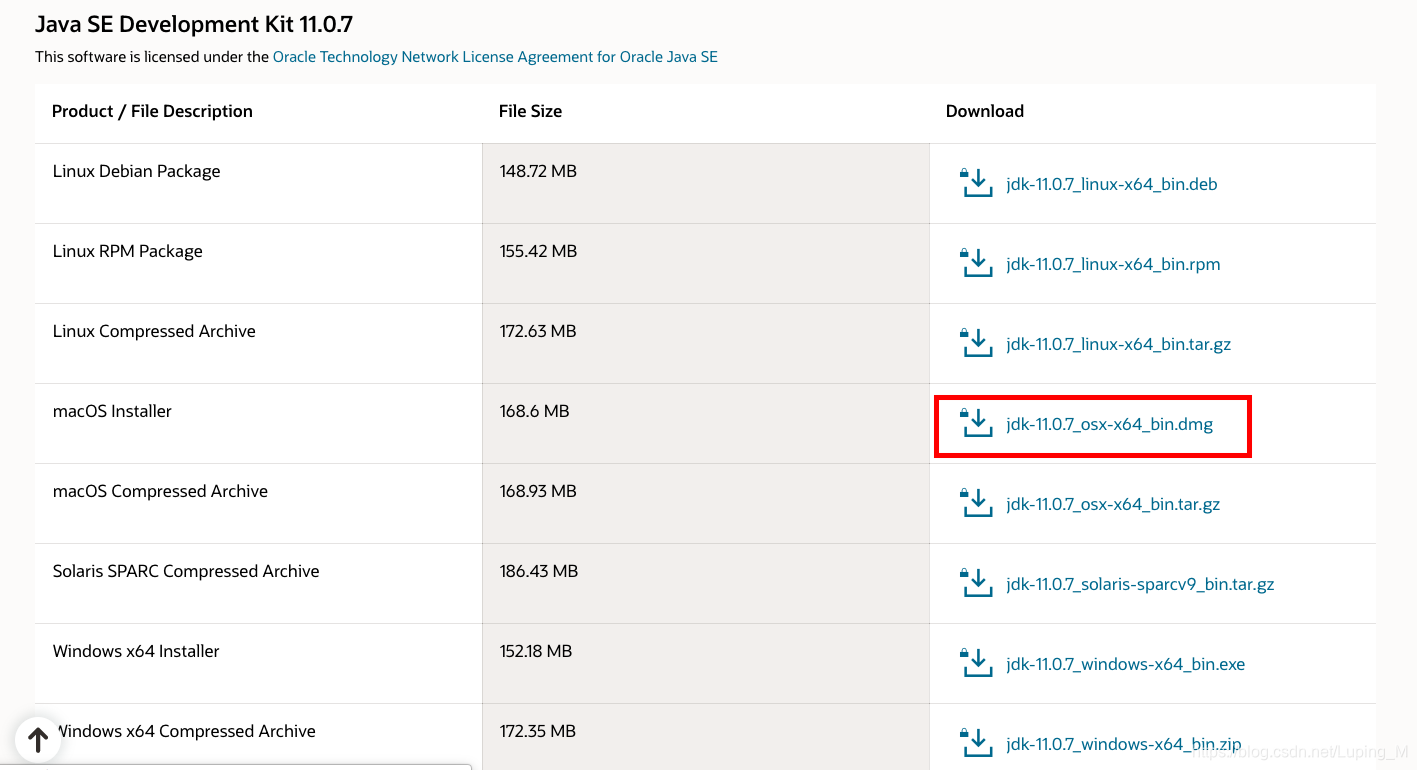Select the Solaris SPARC Compressed Archive description
The width and height of the screenshot is (1417, 770).
[186, 571]
